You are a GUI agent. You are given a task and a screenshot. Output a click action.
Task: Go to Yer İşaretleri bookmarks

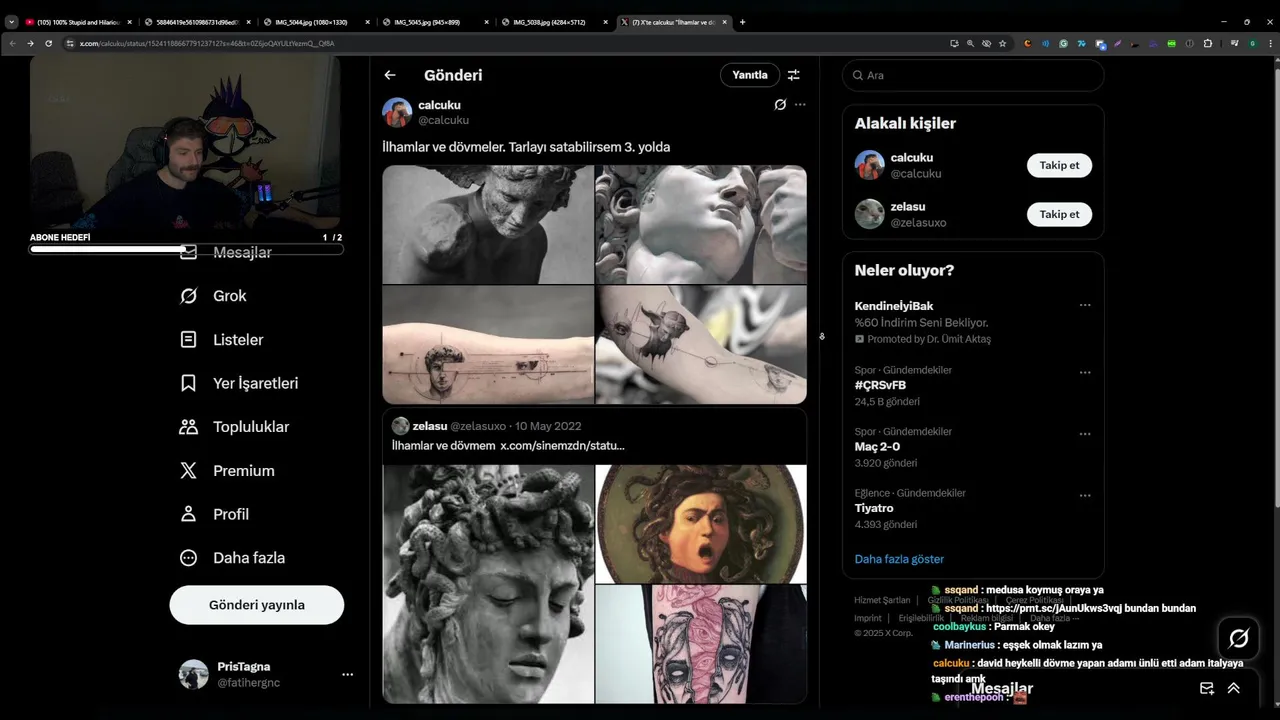pos(238,383)
